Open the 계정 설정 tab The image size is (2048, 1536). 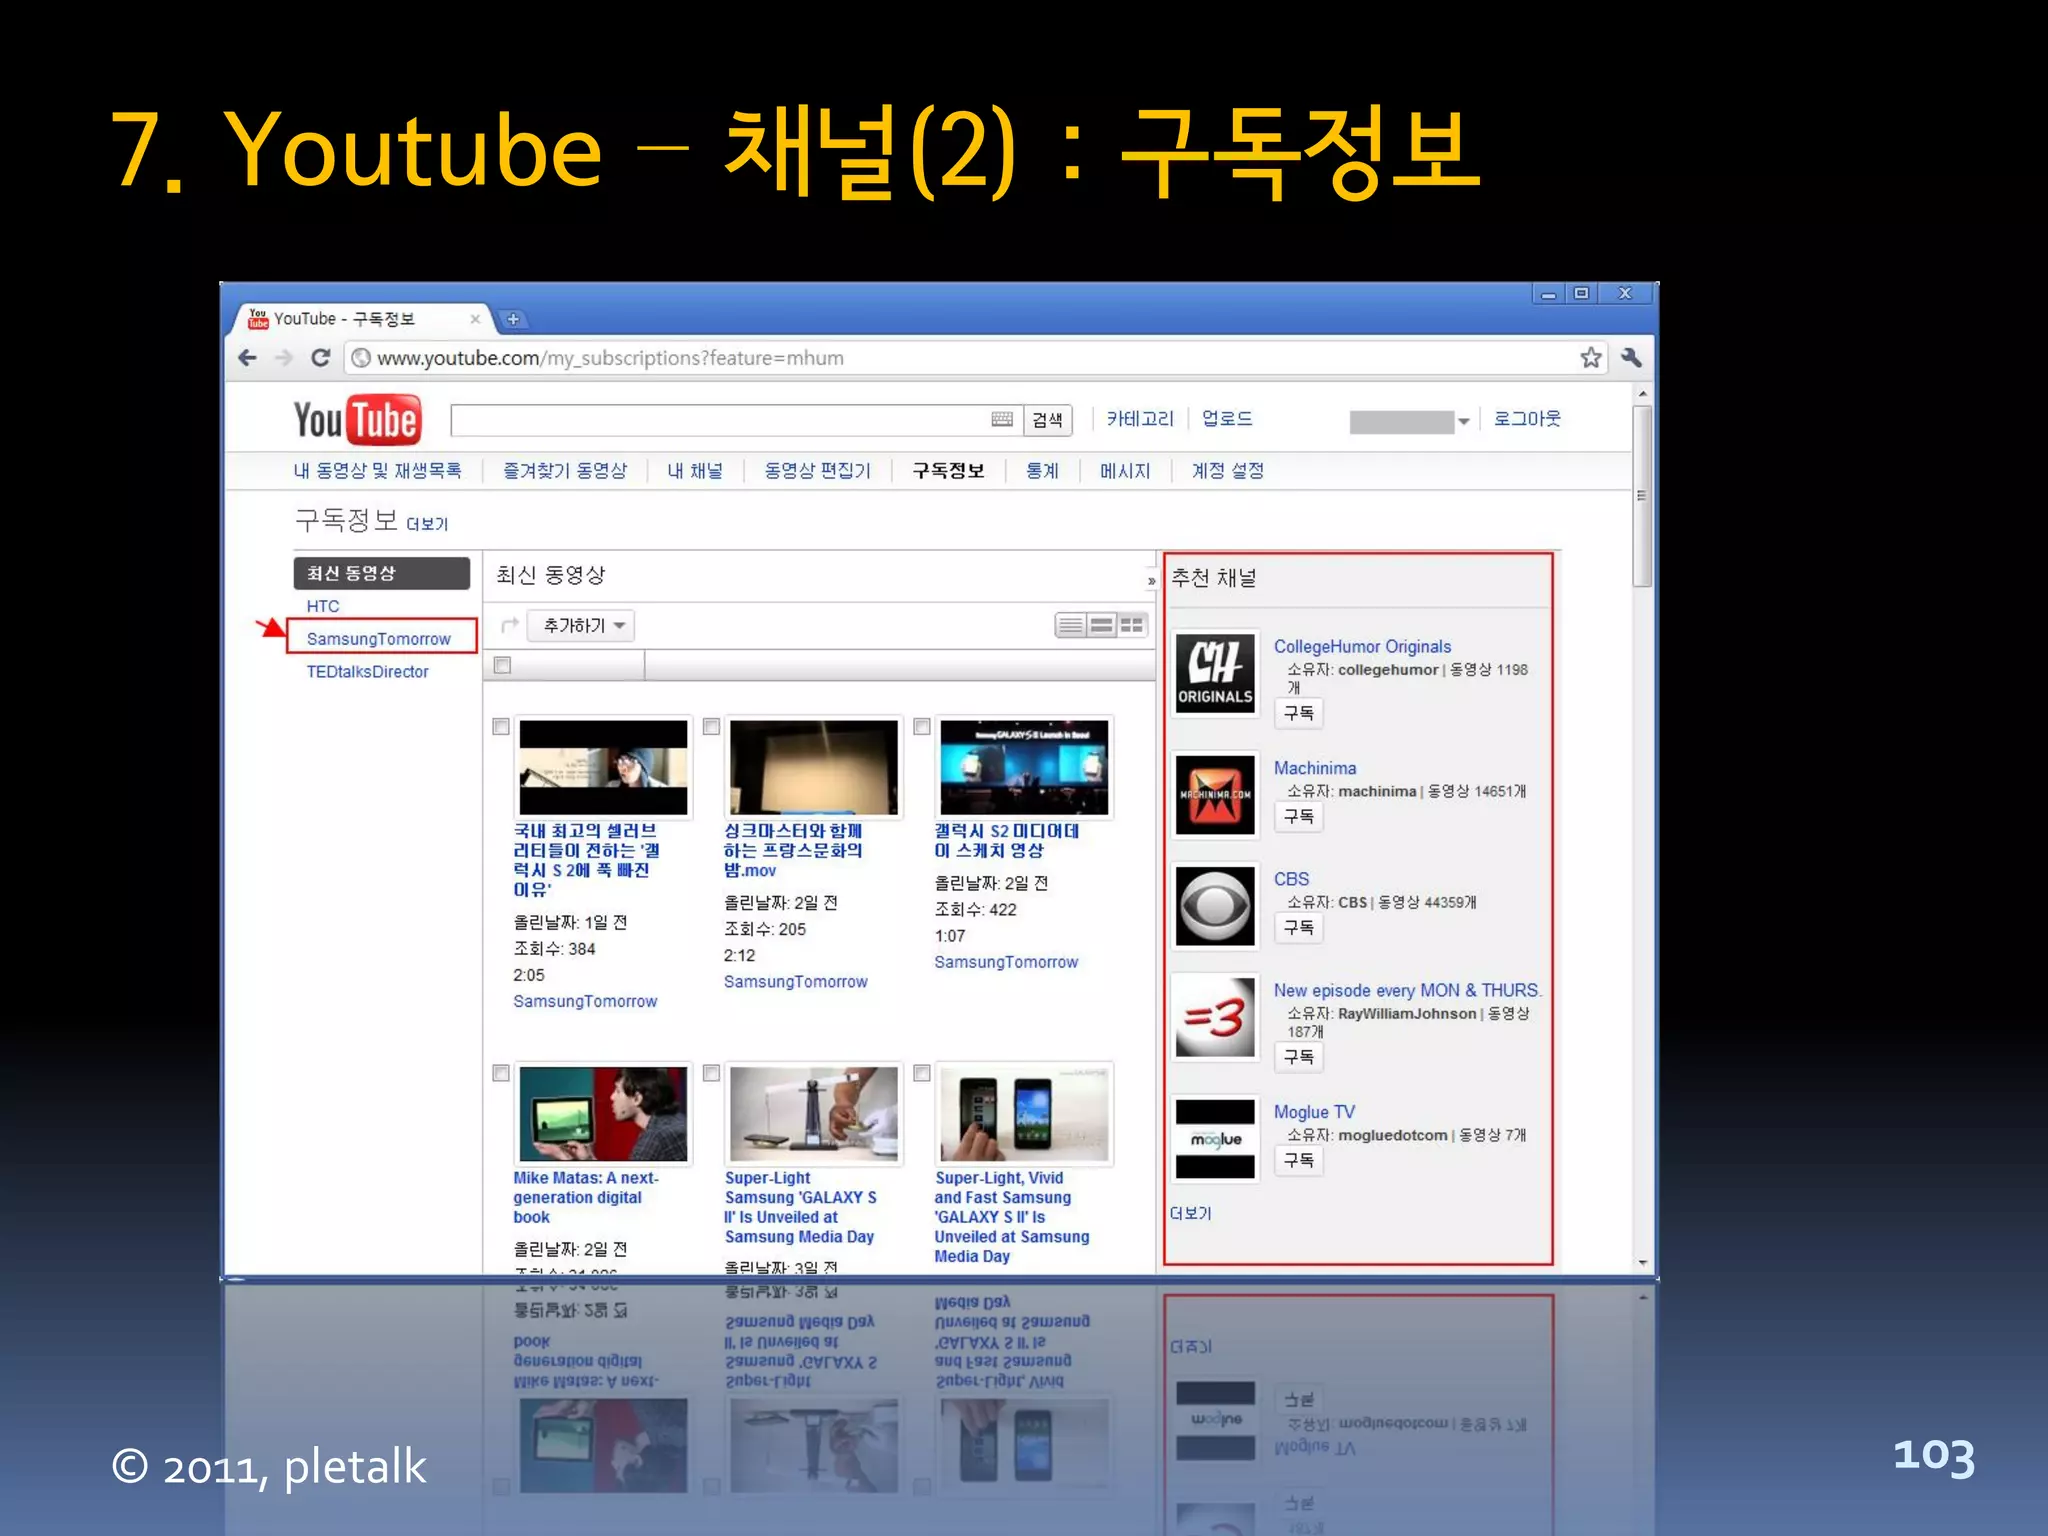[1227, 470]
